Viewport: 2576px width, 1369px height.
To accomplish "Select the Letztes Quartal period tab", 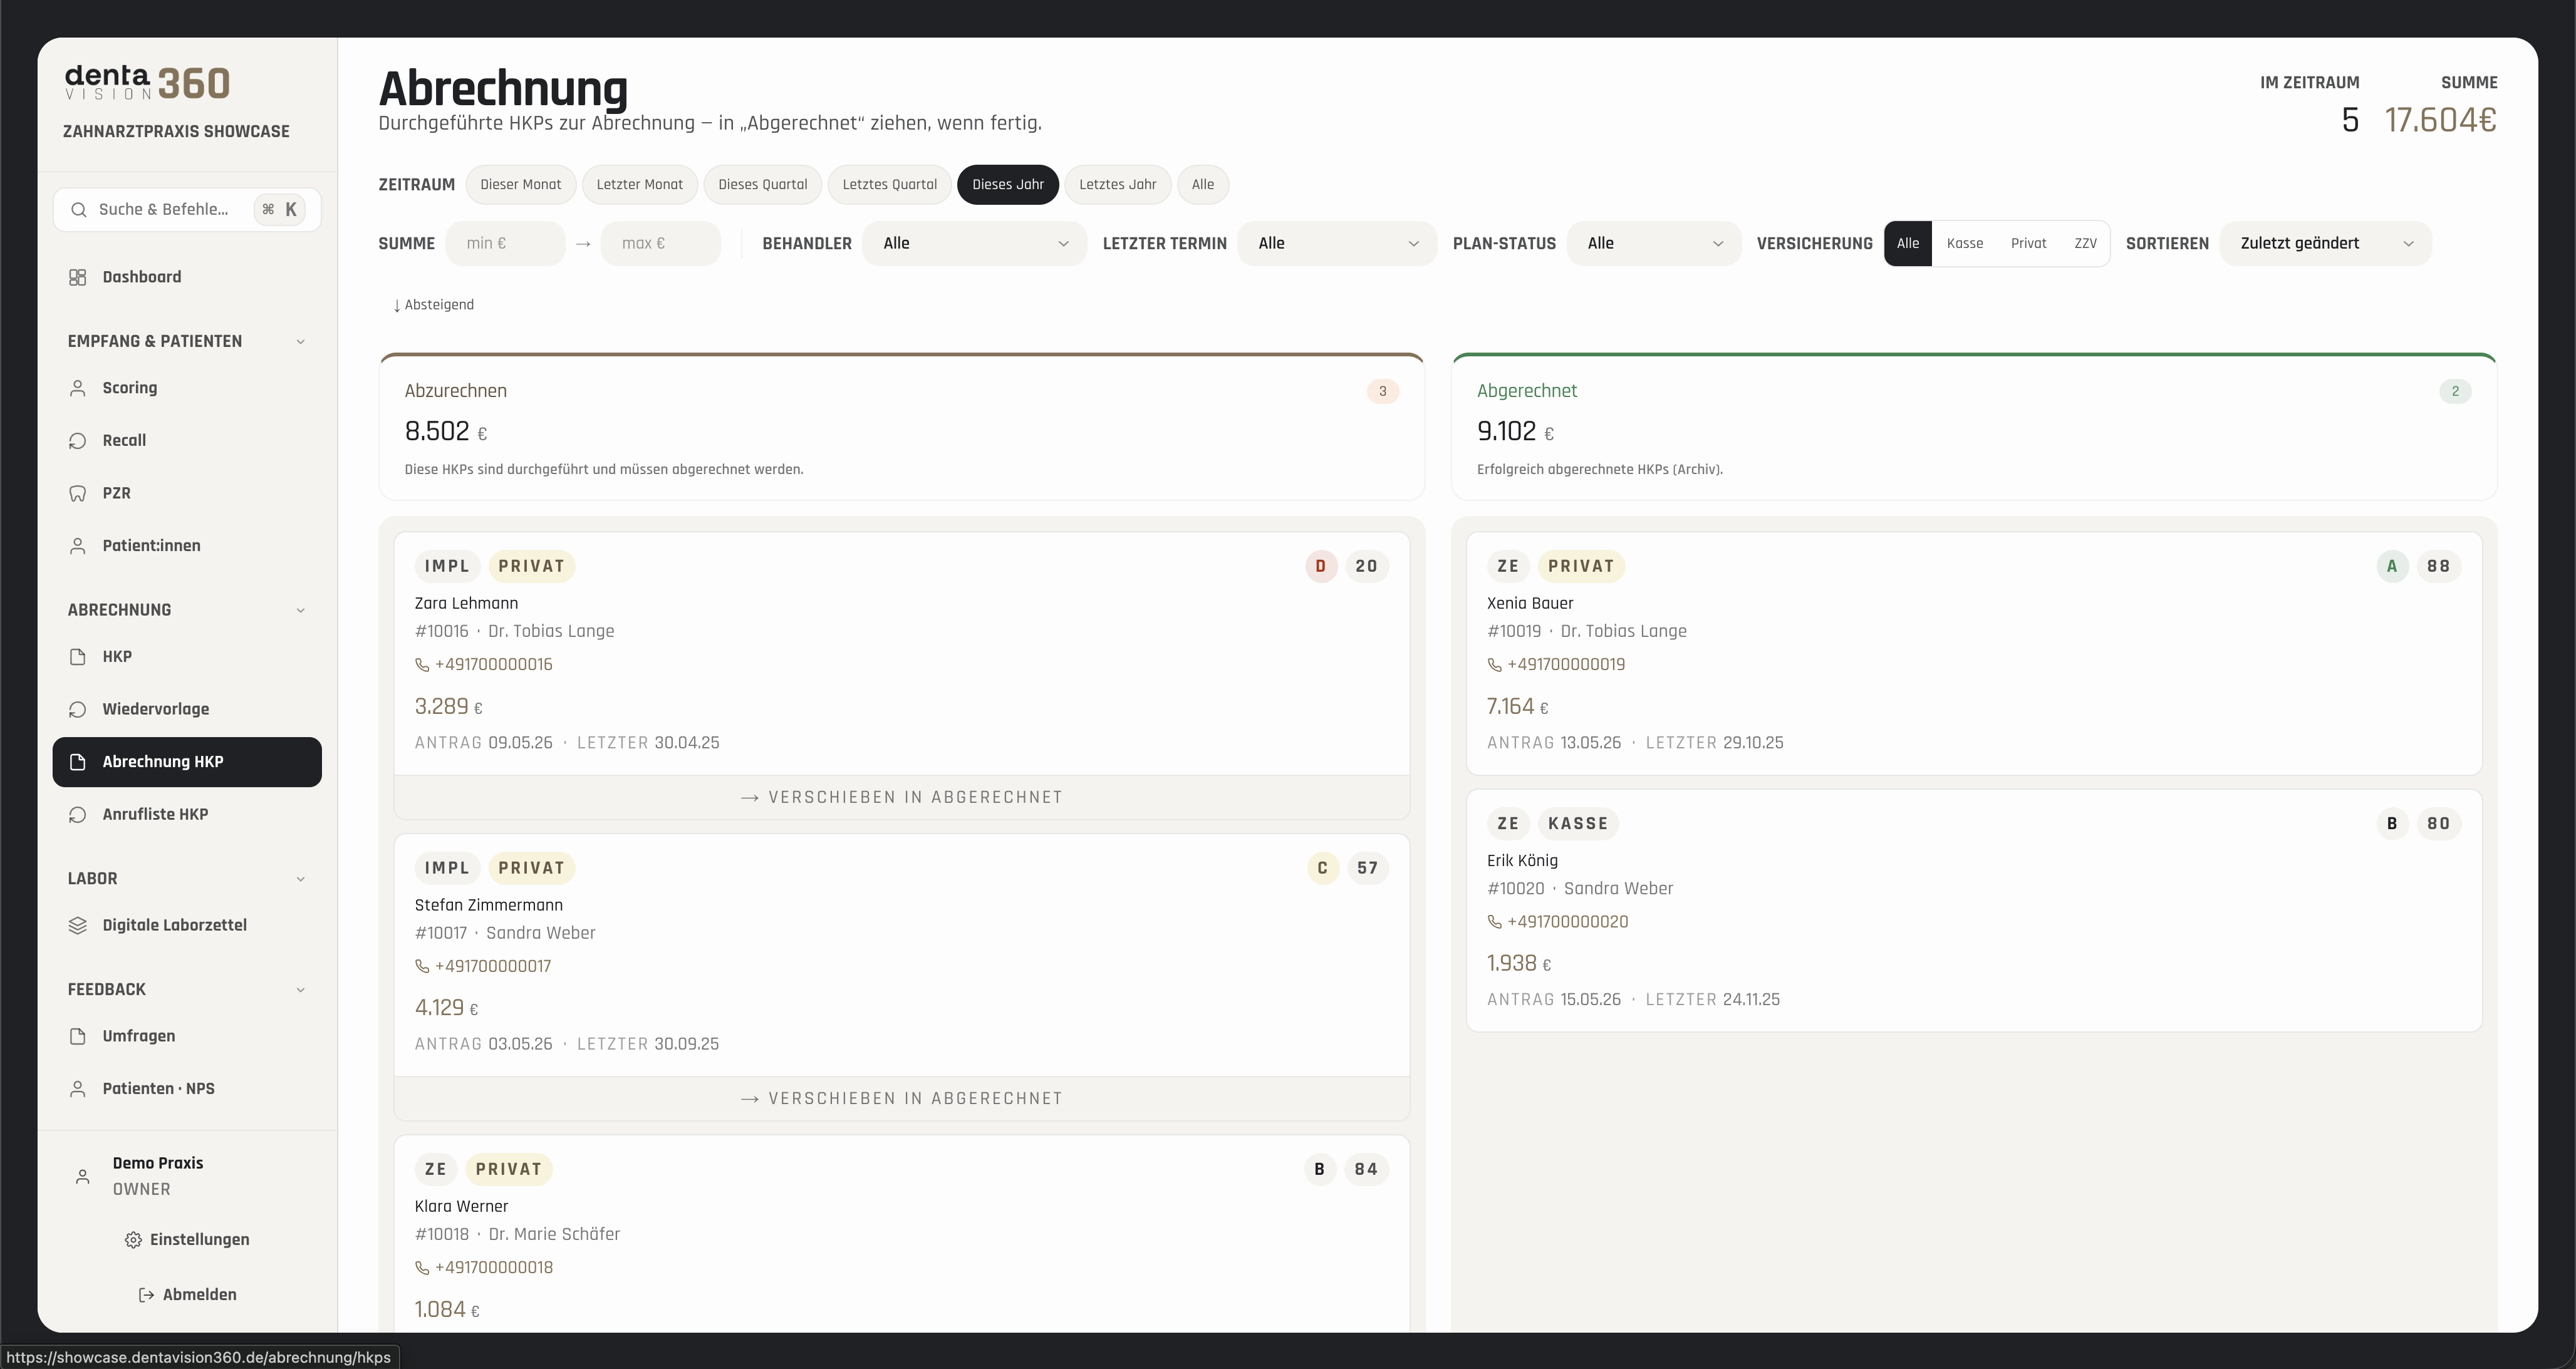I will tap(889, 185).
